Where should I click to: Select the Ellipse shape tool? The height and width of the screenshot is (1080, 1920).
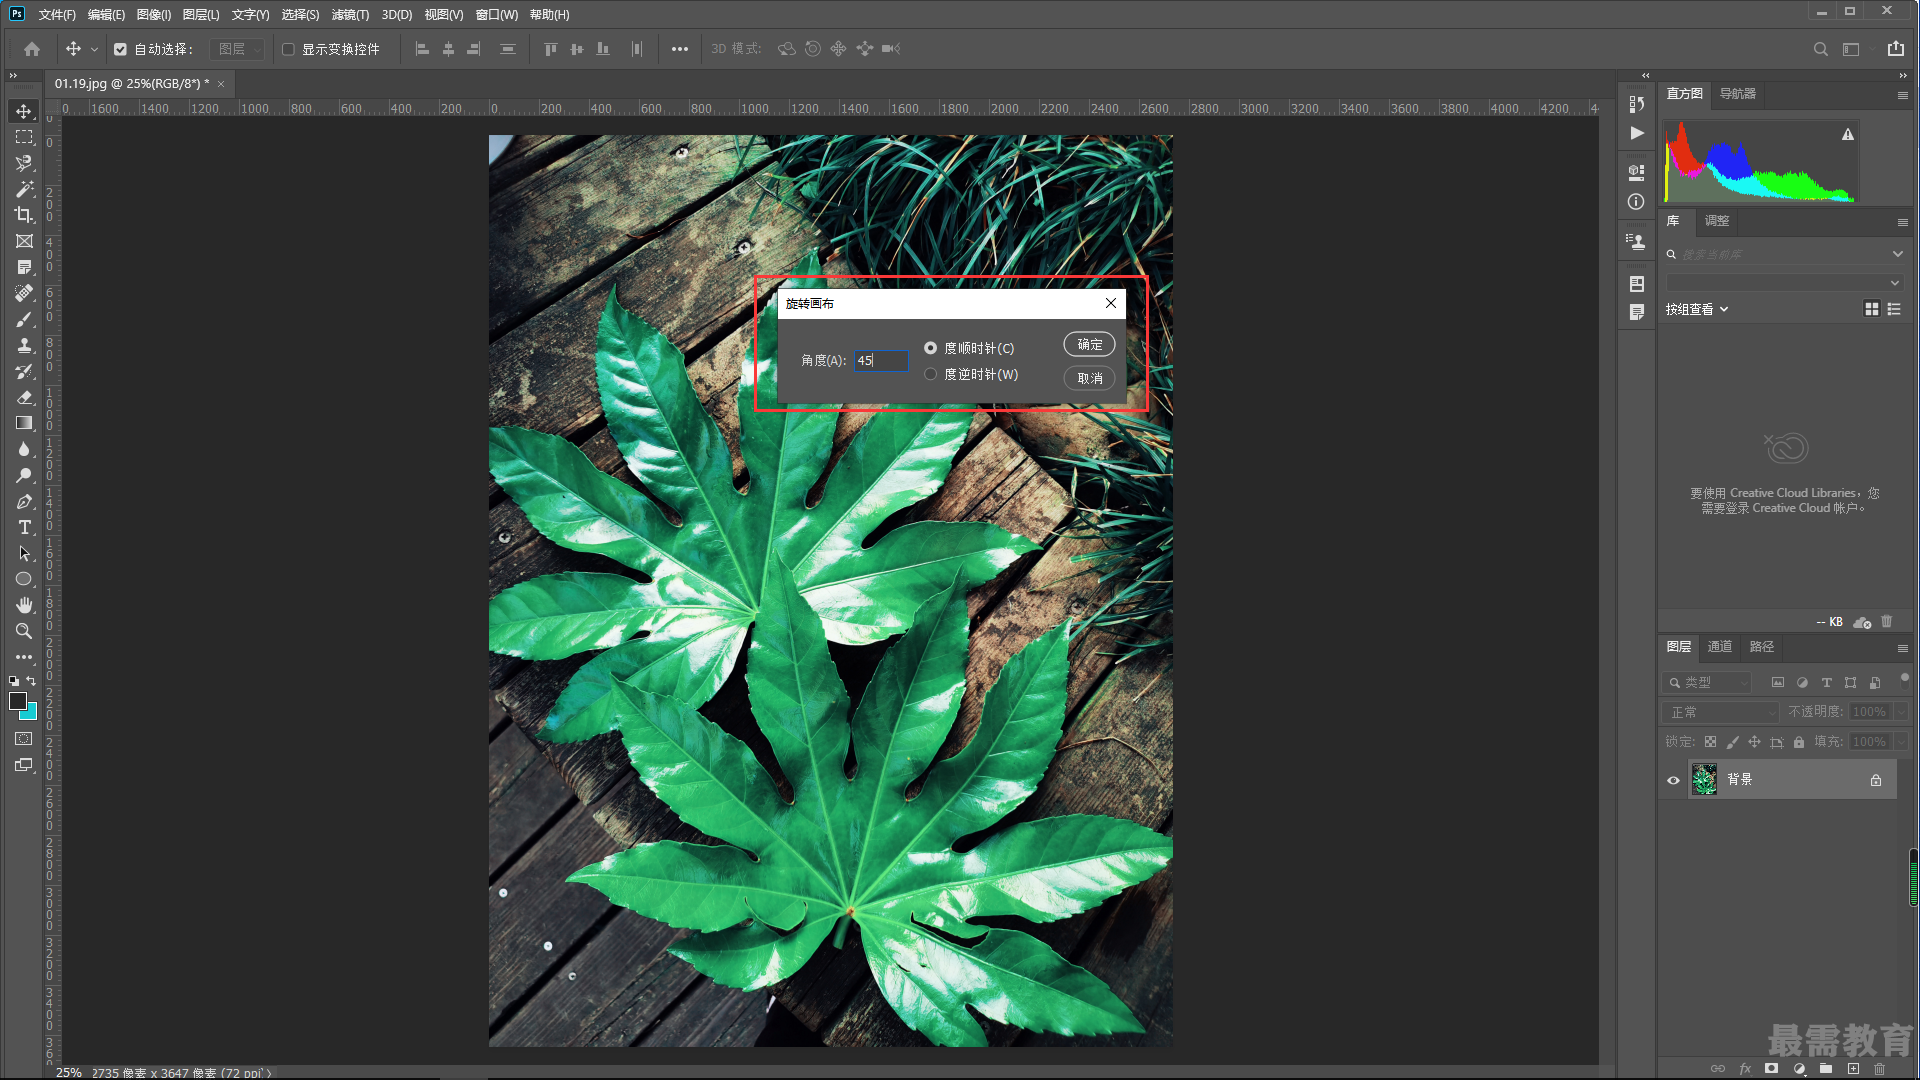24,579
